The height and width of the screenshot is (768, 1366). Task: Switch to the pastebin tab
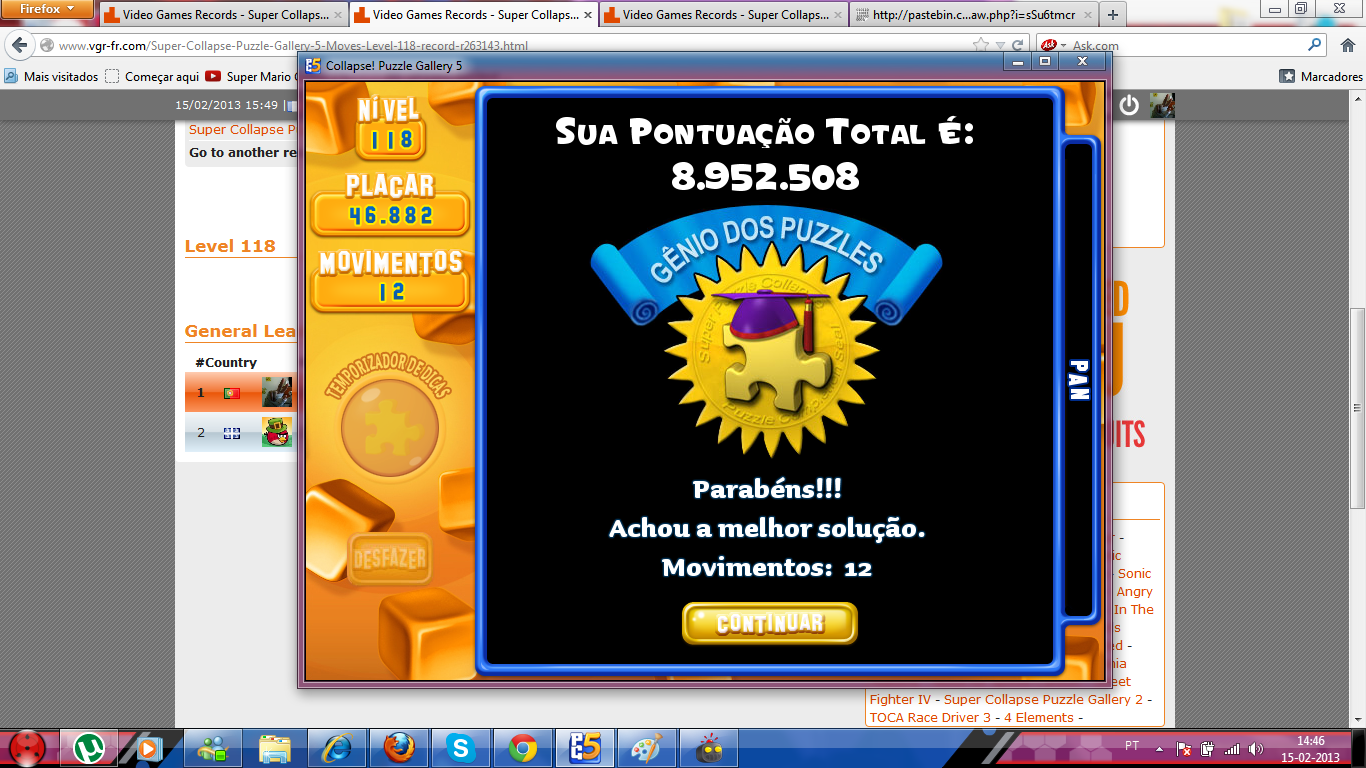pyautogui.click(x=973, y=15)
